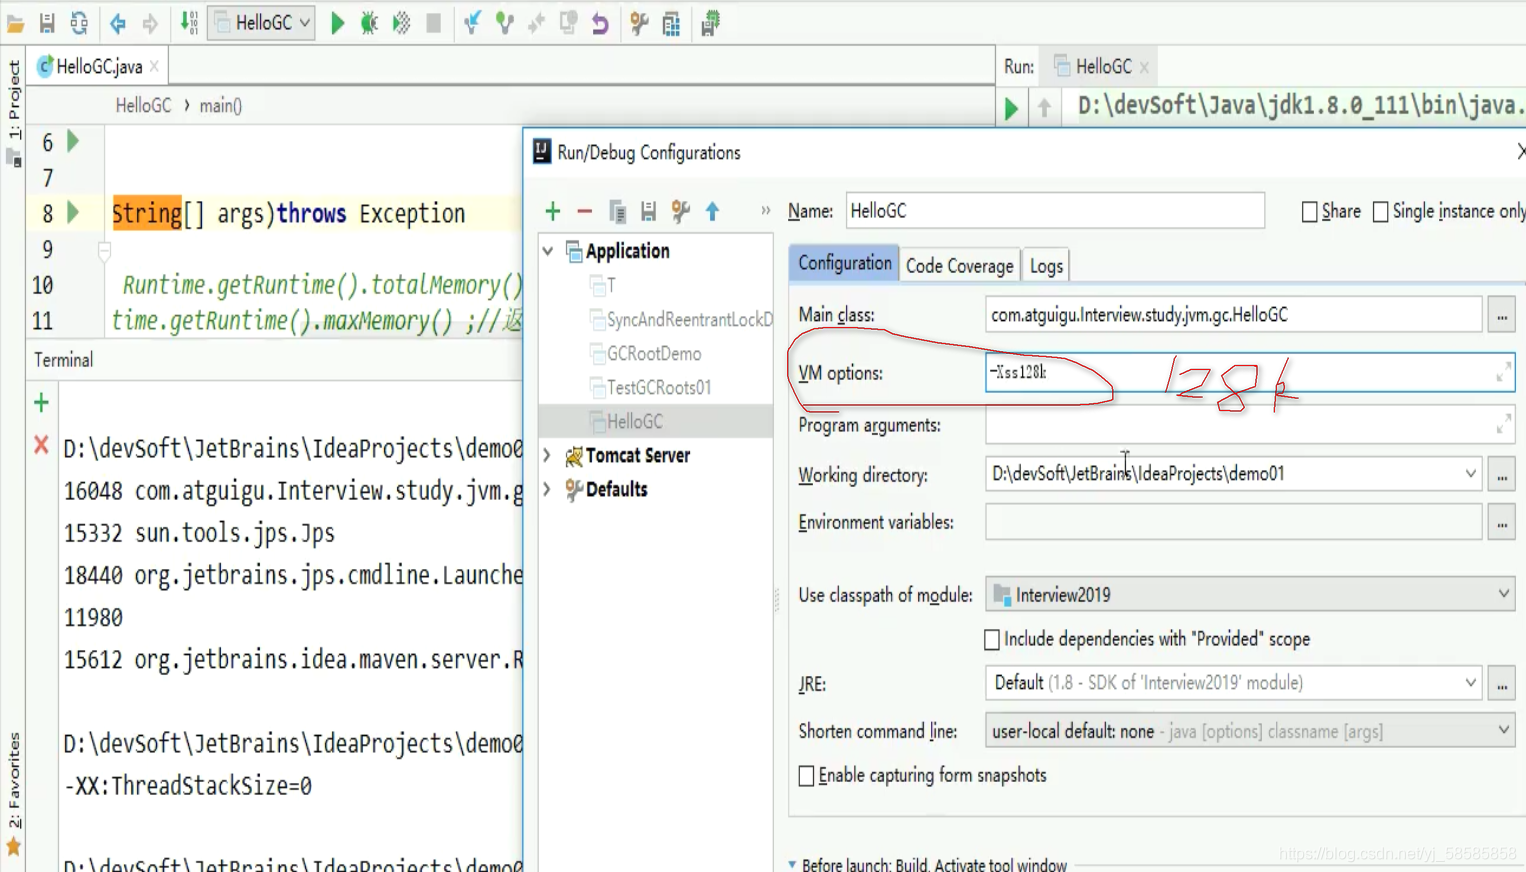Navigate forward with the right arrow icon

point(150,23)
